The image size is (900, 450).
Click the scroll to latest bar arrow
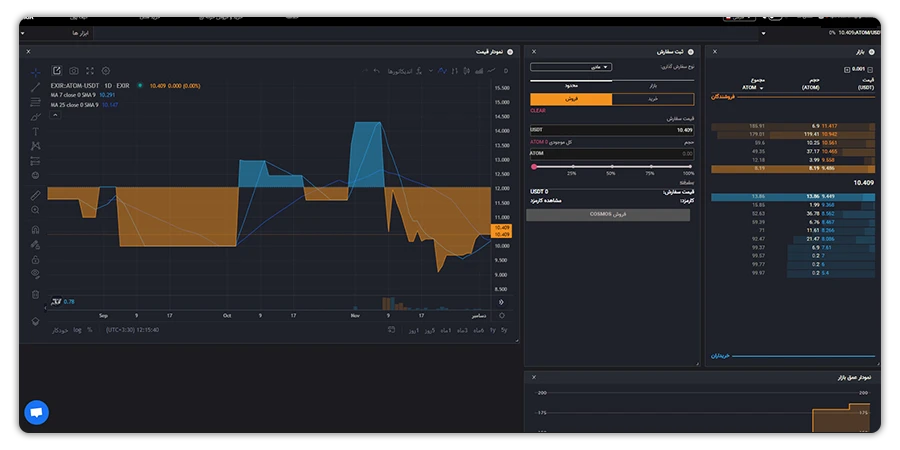[502, 302]
